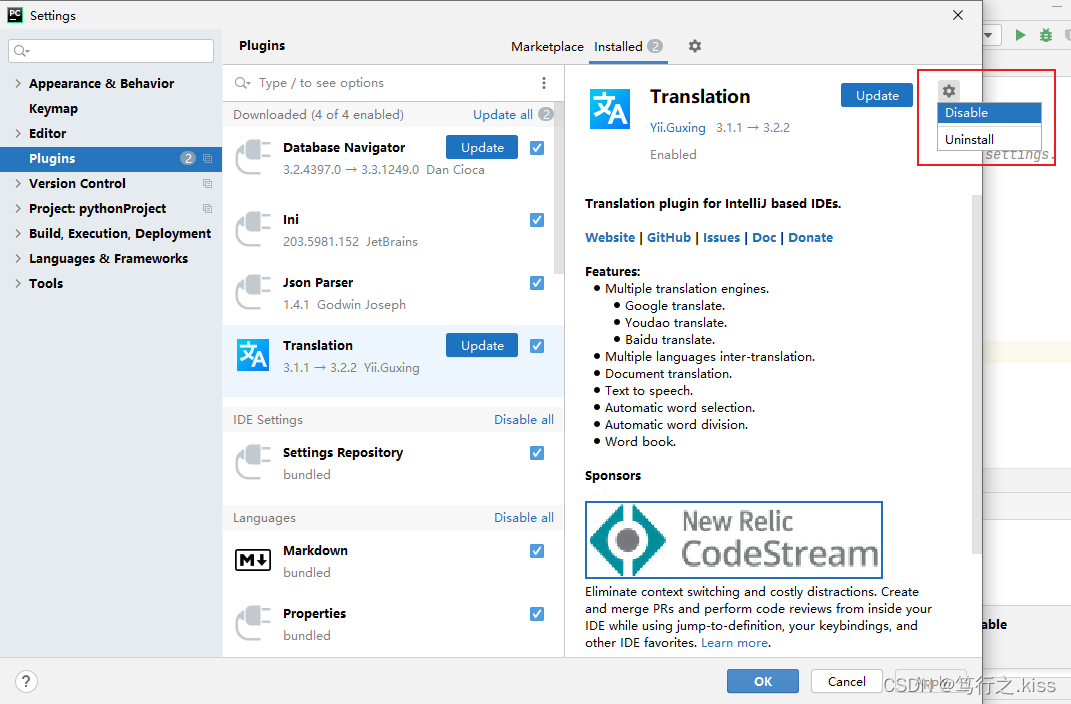Click the New Relic CodeStream sponsor banner
Viewport: 1071px width, 704px height.
[734, 539]
